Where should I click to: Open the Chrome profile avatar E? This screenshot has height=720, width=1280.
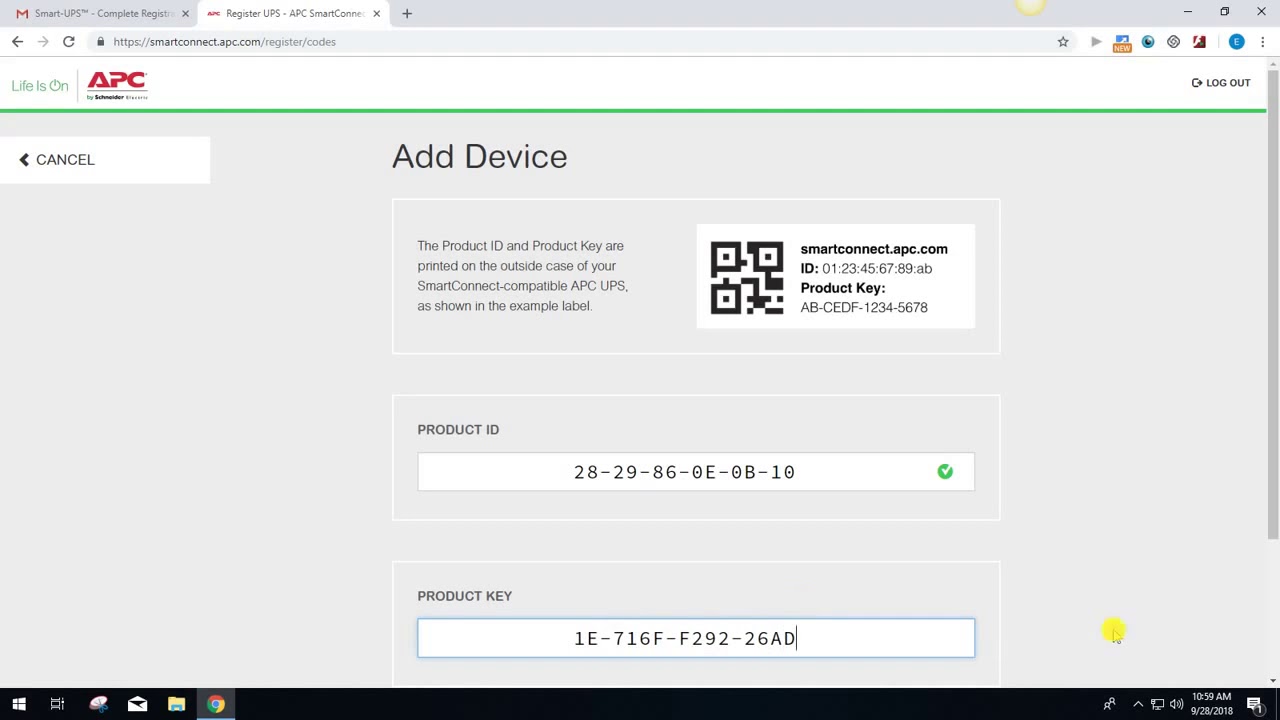click(x=1237, y=42)
